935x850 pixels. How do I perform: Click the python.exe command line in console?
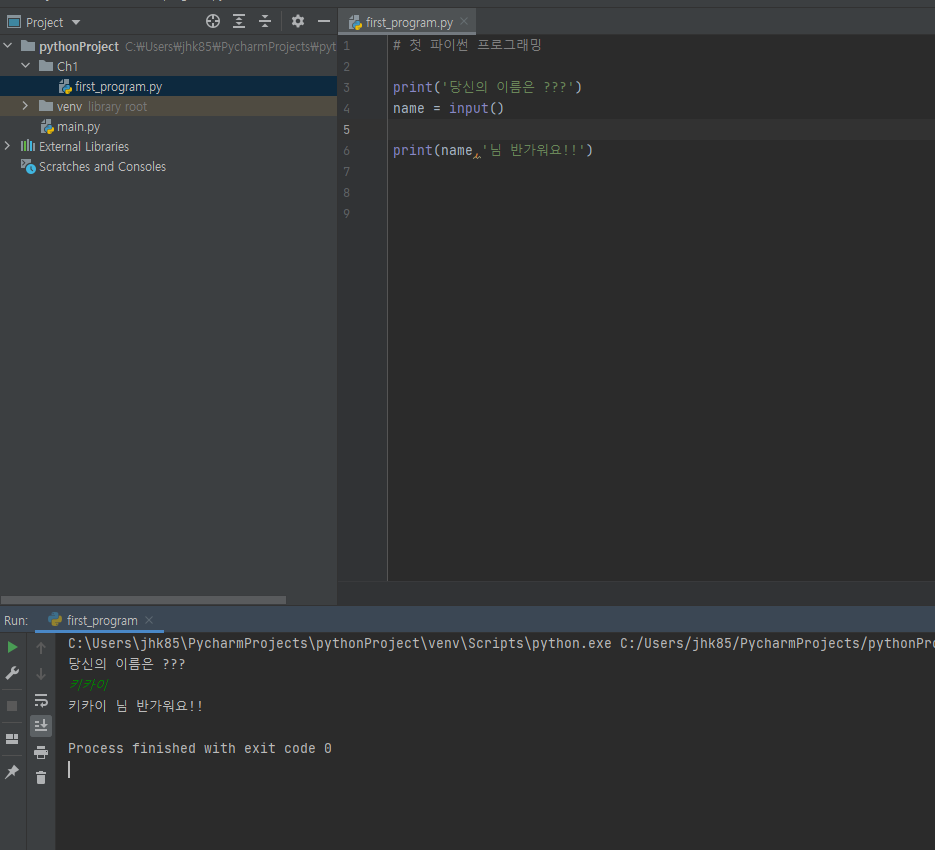click(501, 644)
